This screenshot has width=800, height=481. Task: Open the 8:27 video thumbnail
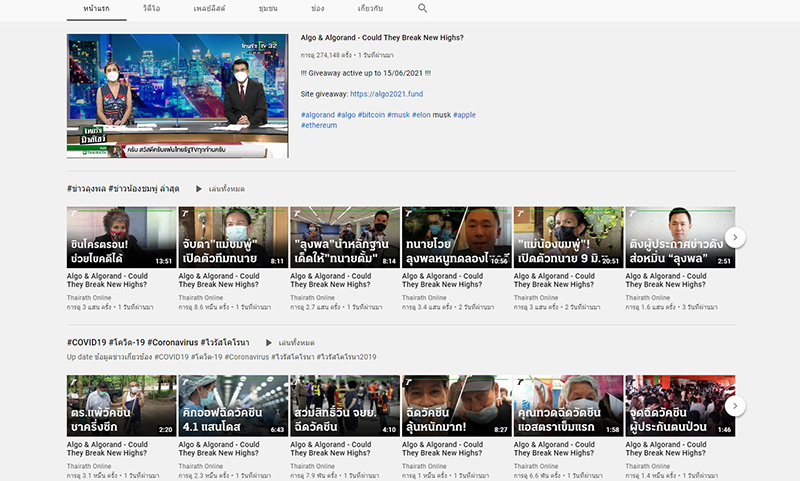(456, 405)
